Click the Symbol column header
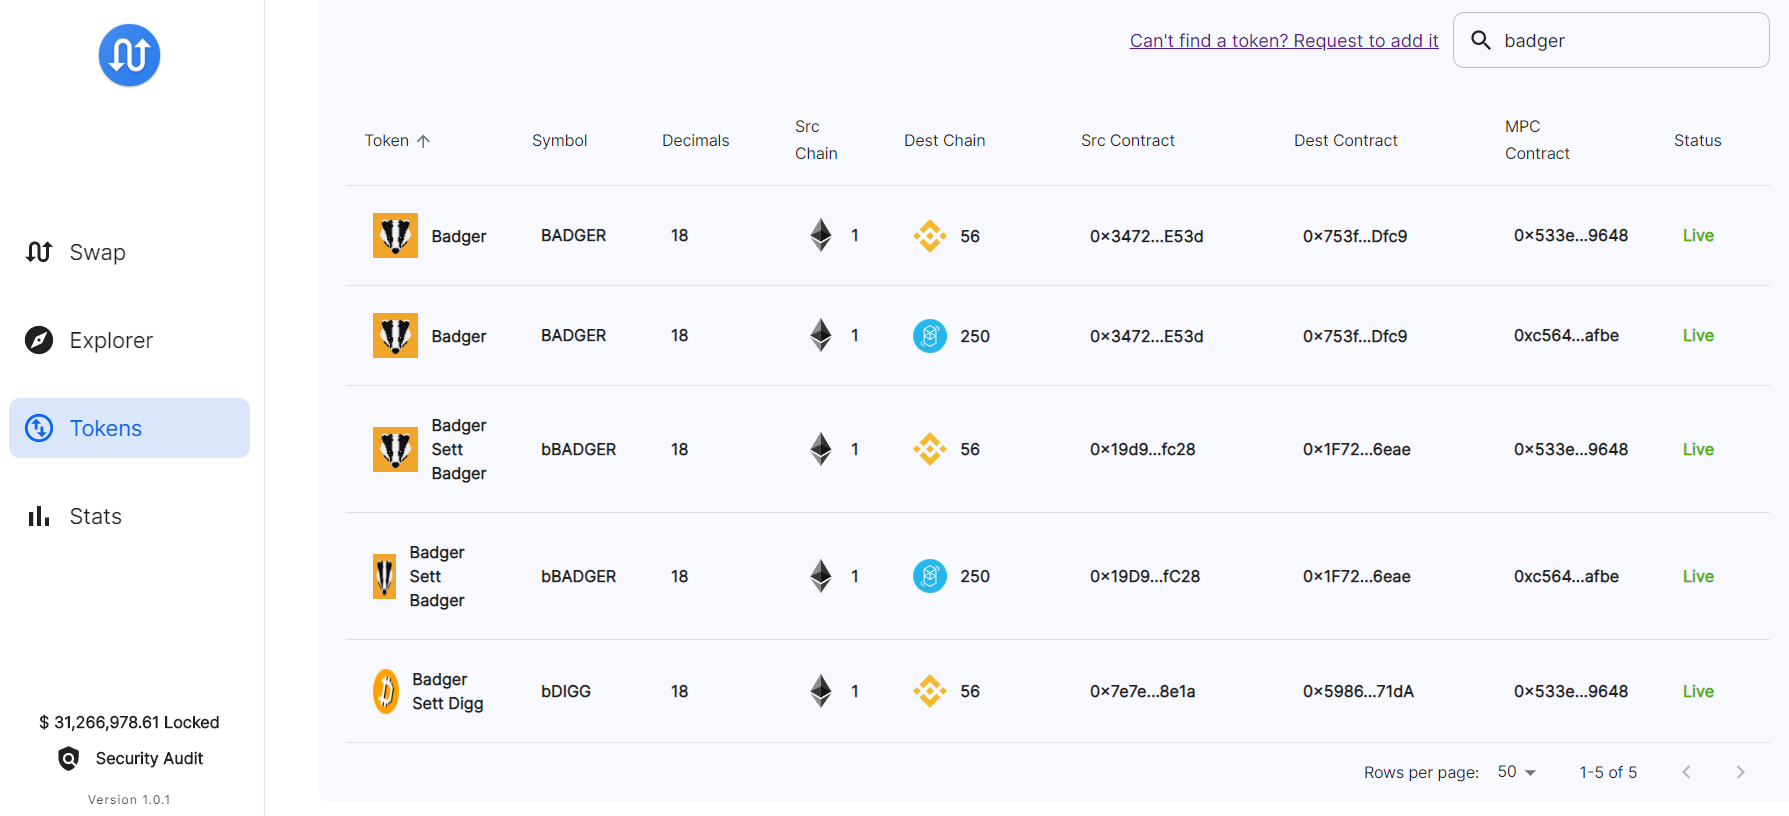Image resolution: width=1789 pixels, height=816 pixels. (560, 141)
